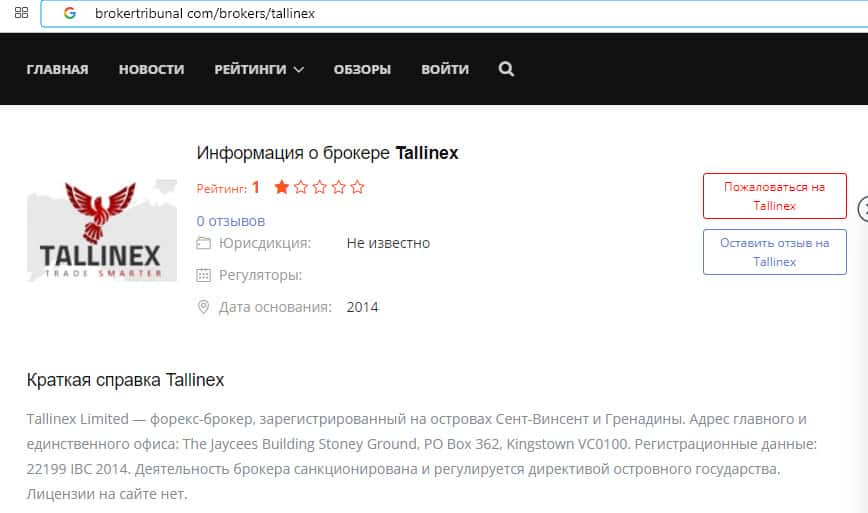This screenshot has width=868, height=513.
Task: Select the second rating star
Action: (x=301, y=187)
